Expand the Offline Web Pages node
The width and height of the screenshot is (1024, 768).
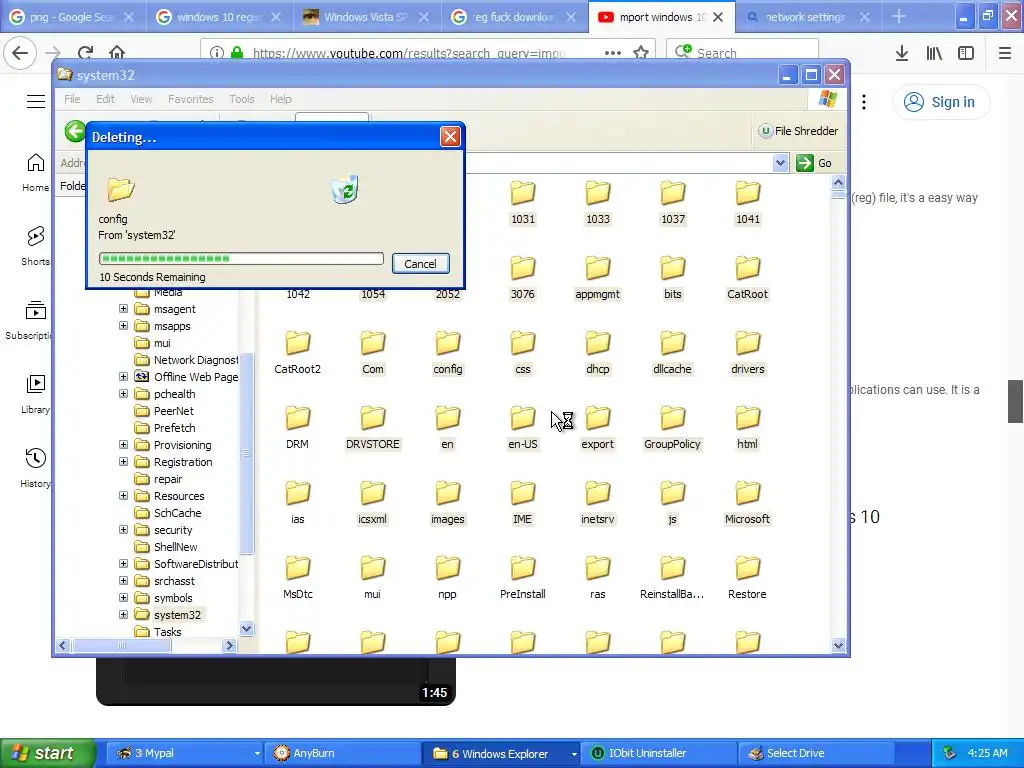pos(123,376)
